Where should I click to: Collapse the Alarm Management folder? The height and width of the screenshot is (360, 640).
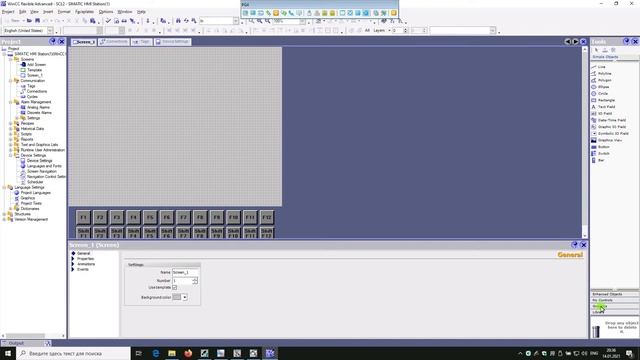pos(11,102)
